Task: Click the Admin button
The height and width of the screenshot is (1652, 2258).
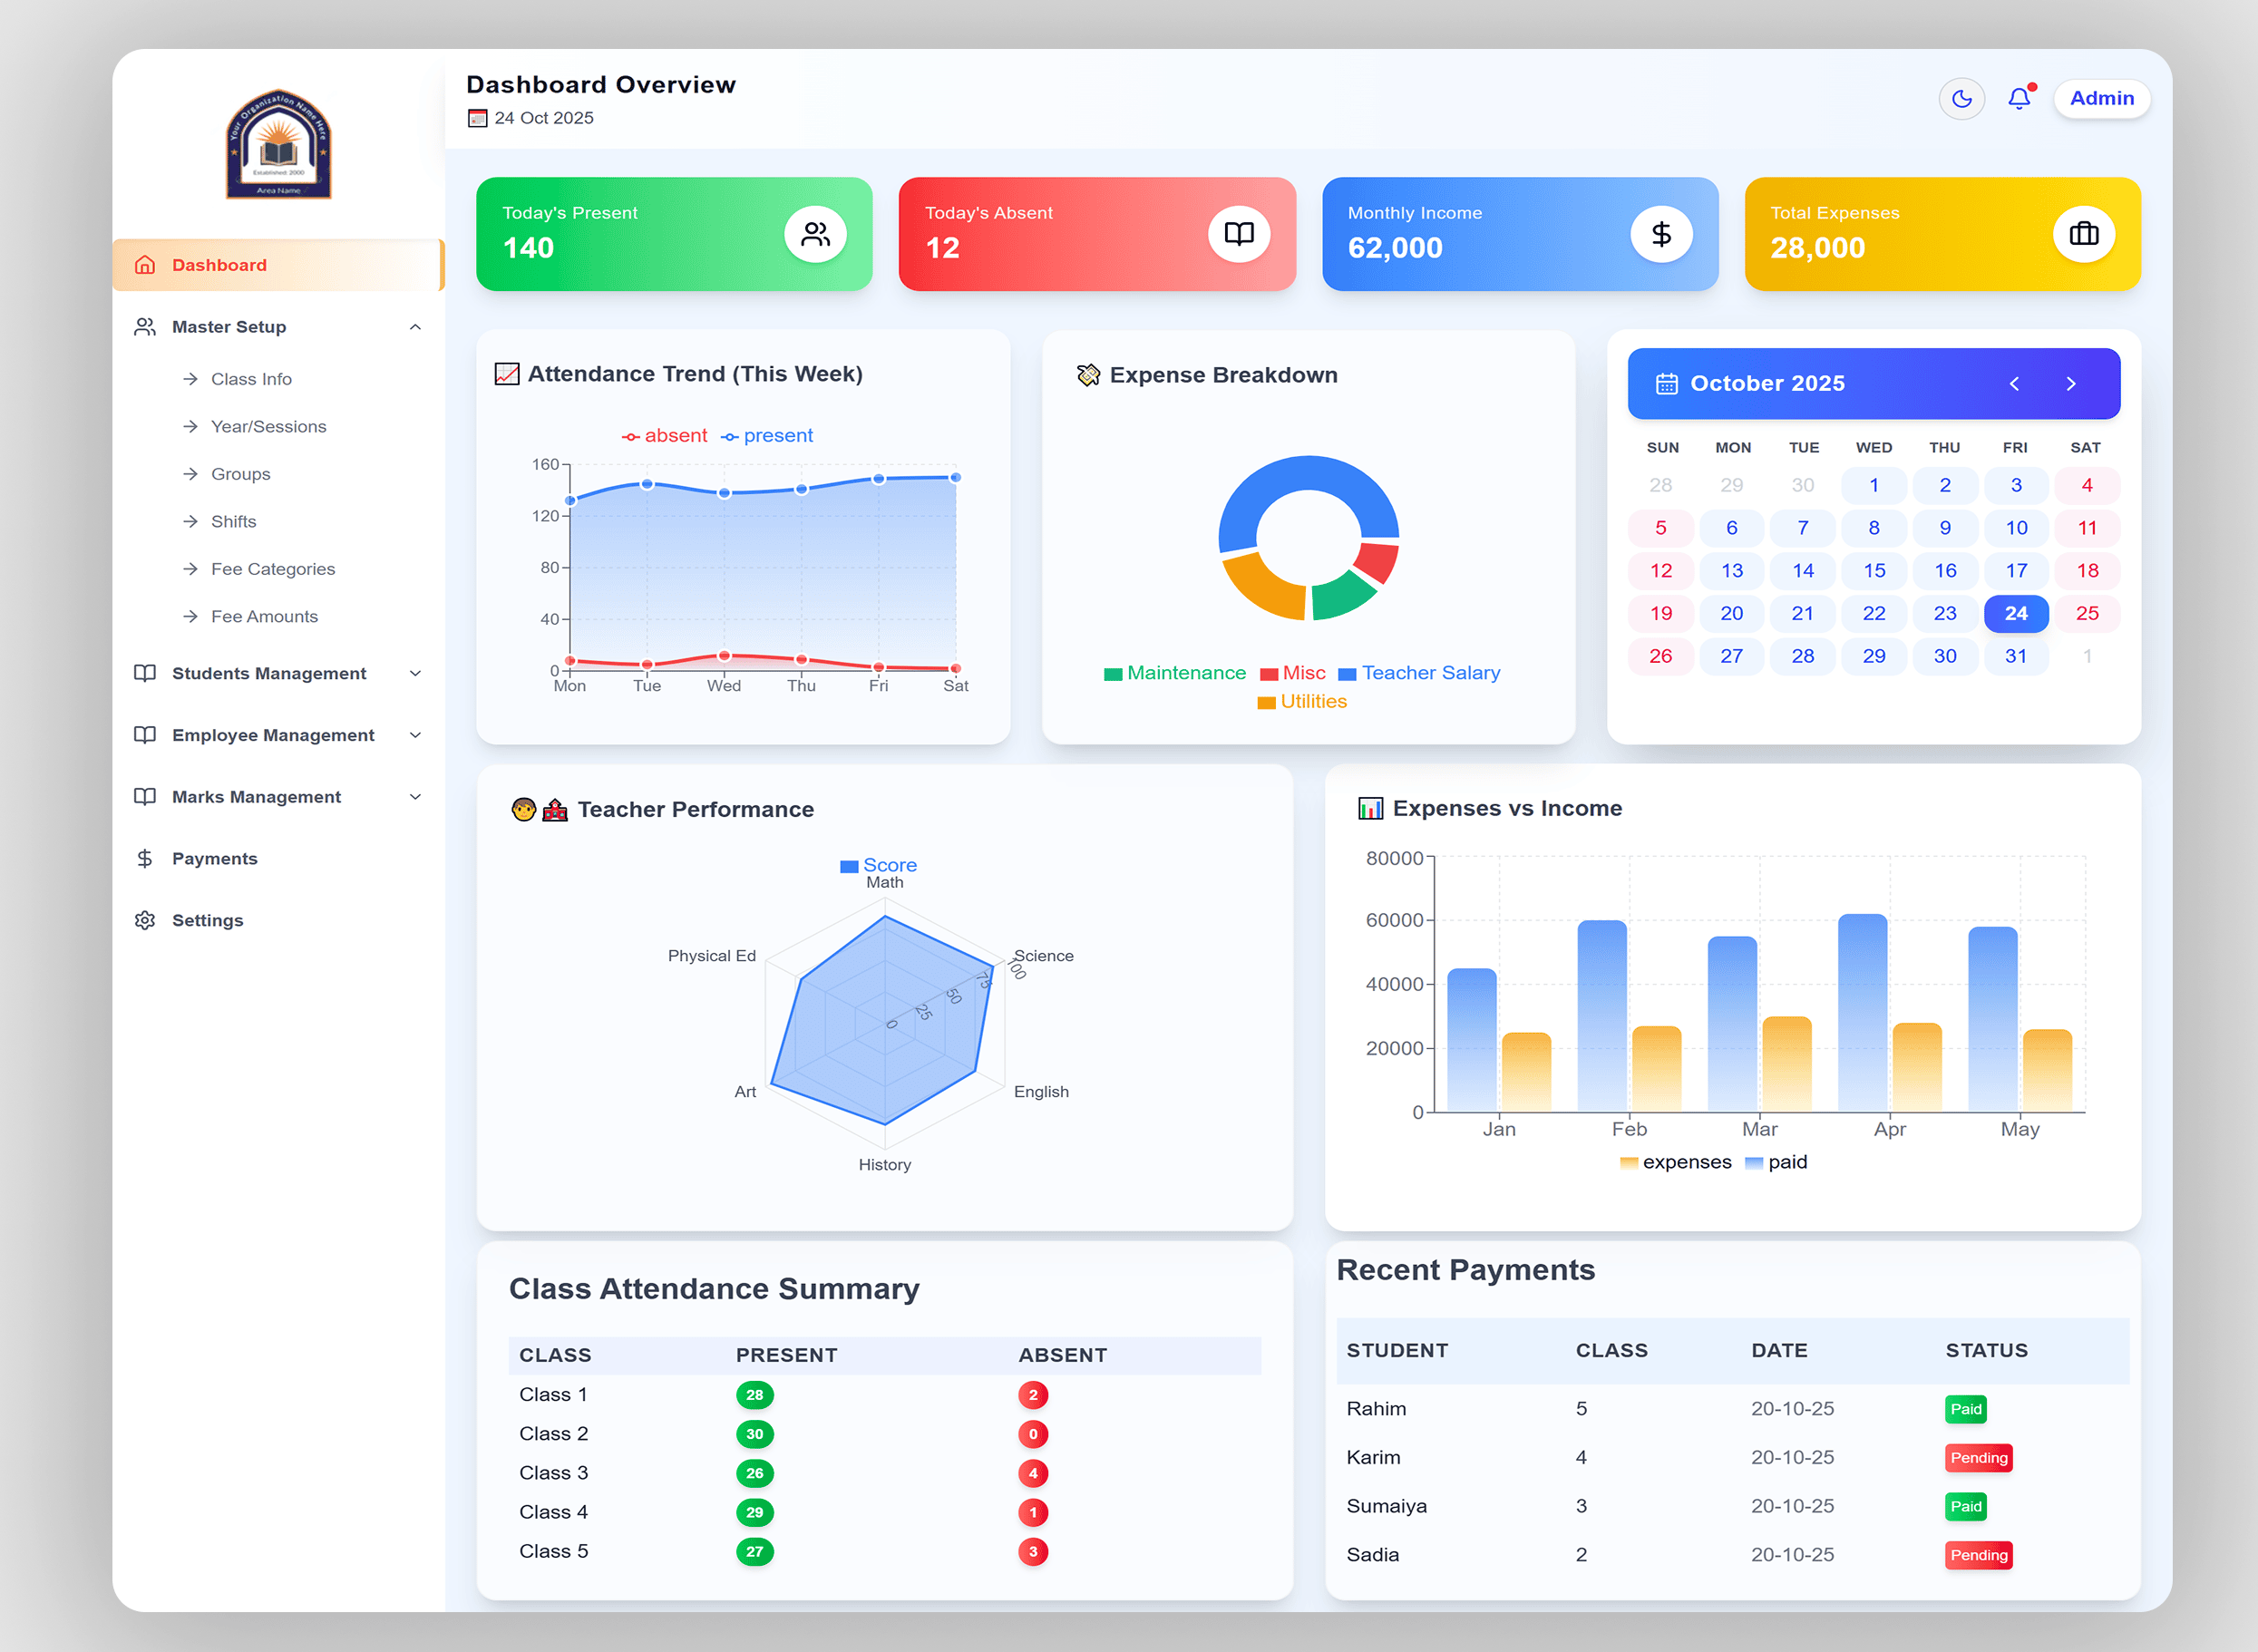Action: [2101, 99]
